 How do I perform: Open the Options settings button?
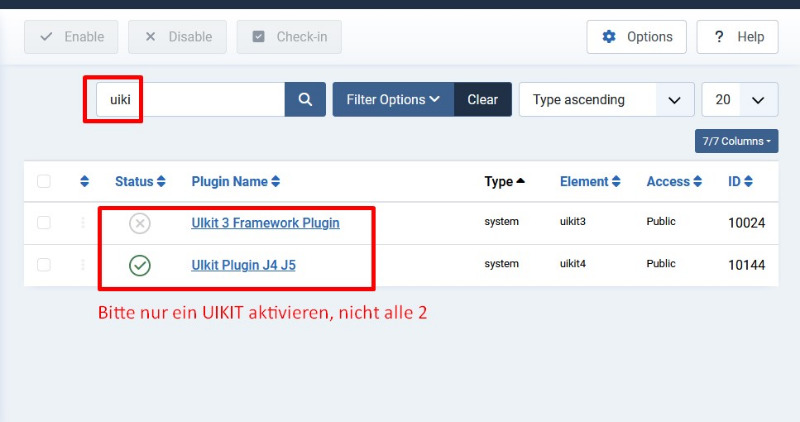(636, 37)
